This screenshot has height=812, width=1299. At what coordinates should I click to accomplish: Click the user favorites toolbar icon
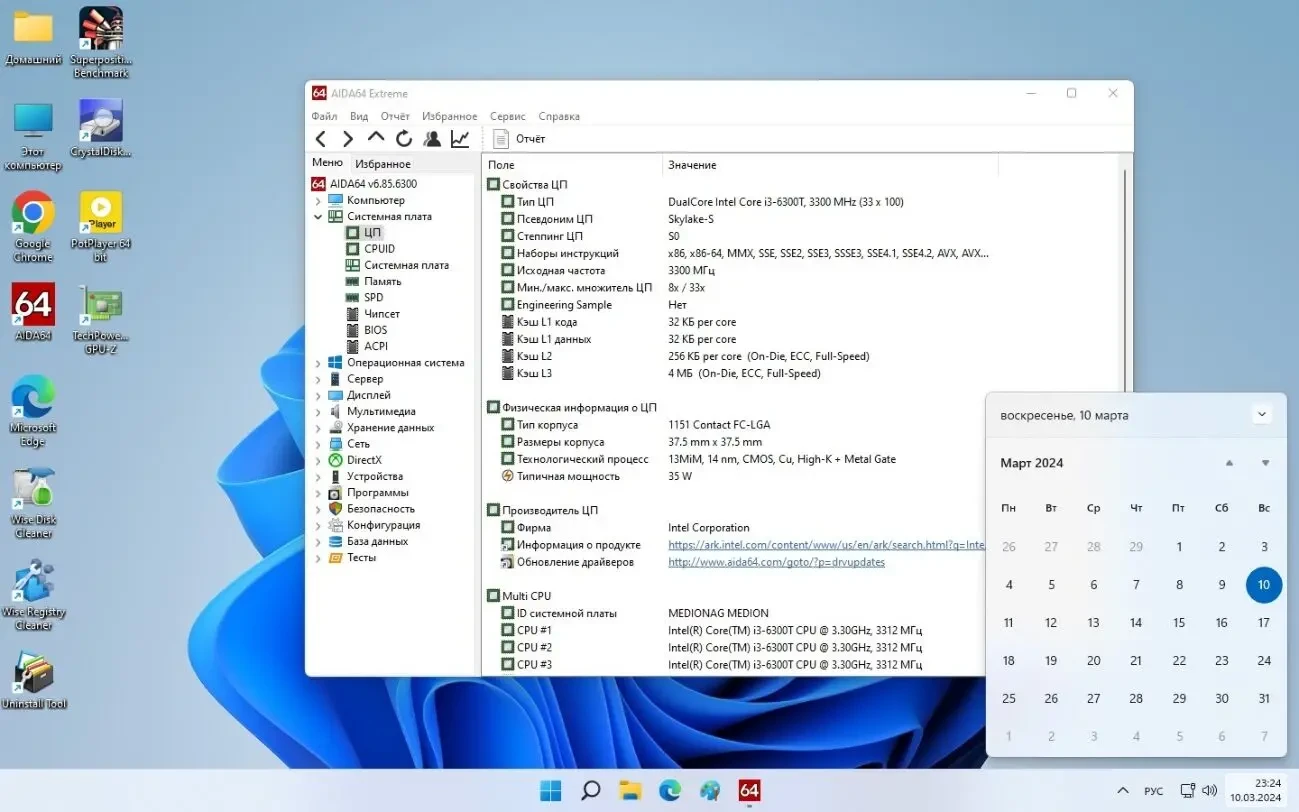432,139
